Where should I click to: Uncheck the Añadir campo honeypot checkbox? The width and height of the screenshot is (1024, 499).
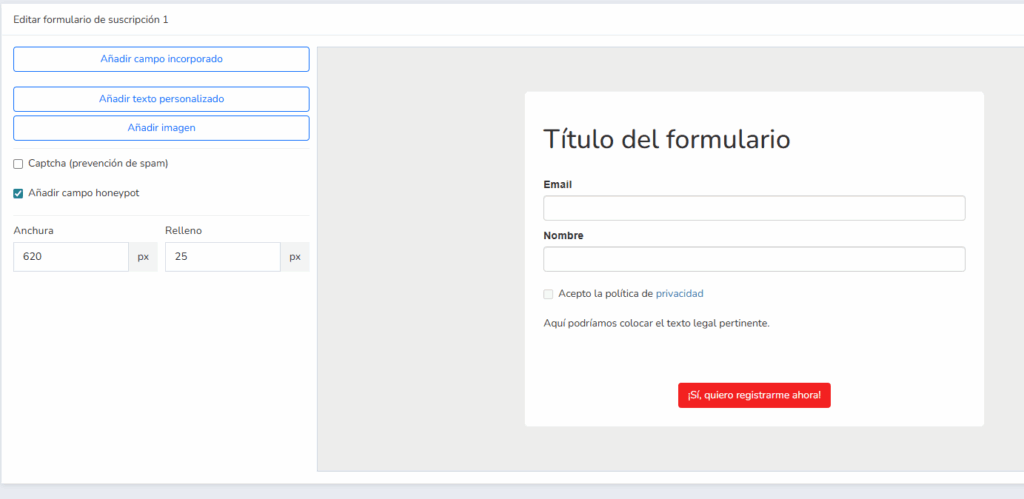pos(18,194)
